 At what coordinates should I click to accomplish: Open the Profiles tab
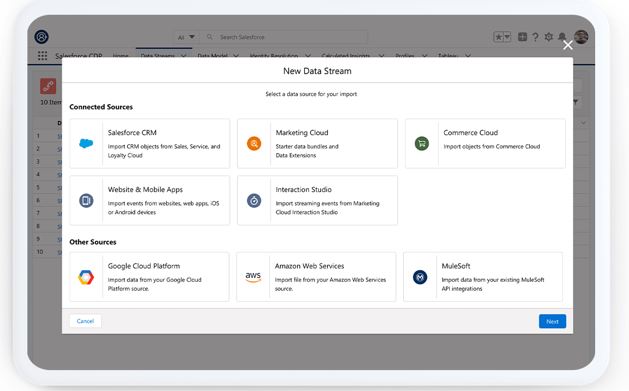tap(404, 55)
